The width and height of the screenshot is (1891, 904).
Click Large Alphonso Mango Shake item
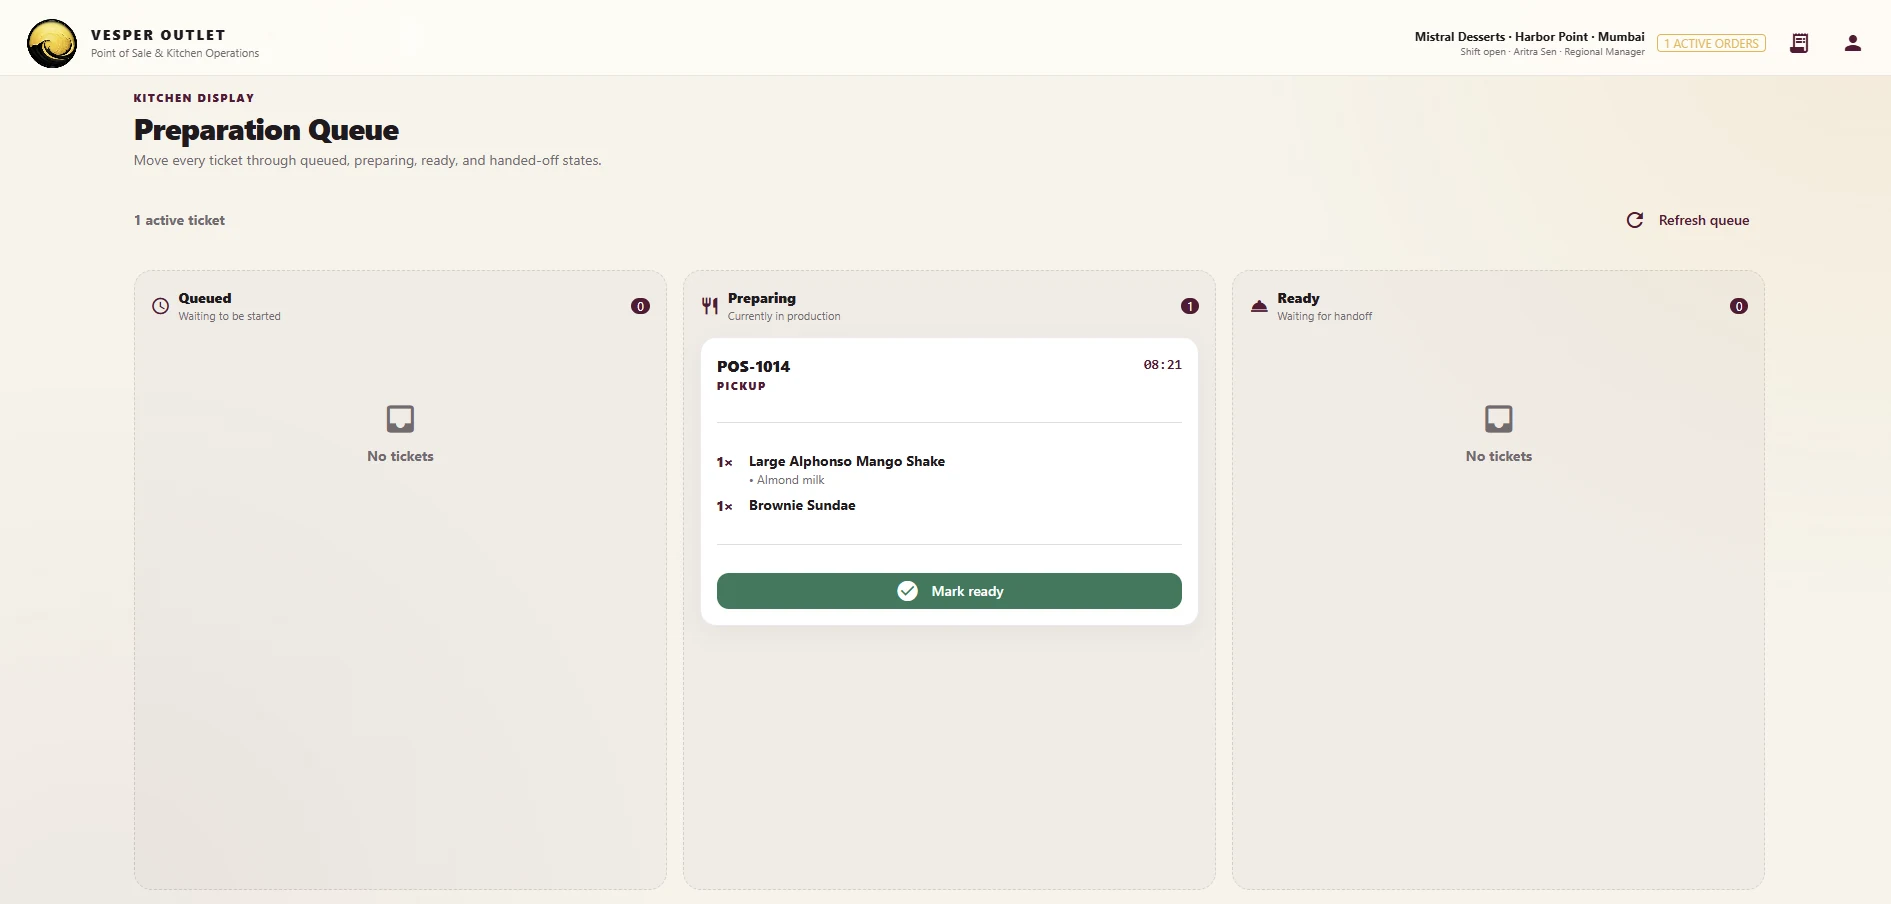point(847,461)
